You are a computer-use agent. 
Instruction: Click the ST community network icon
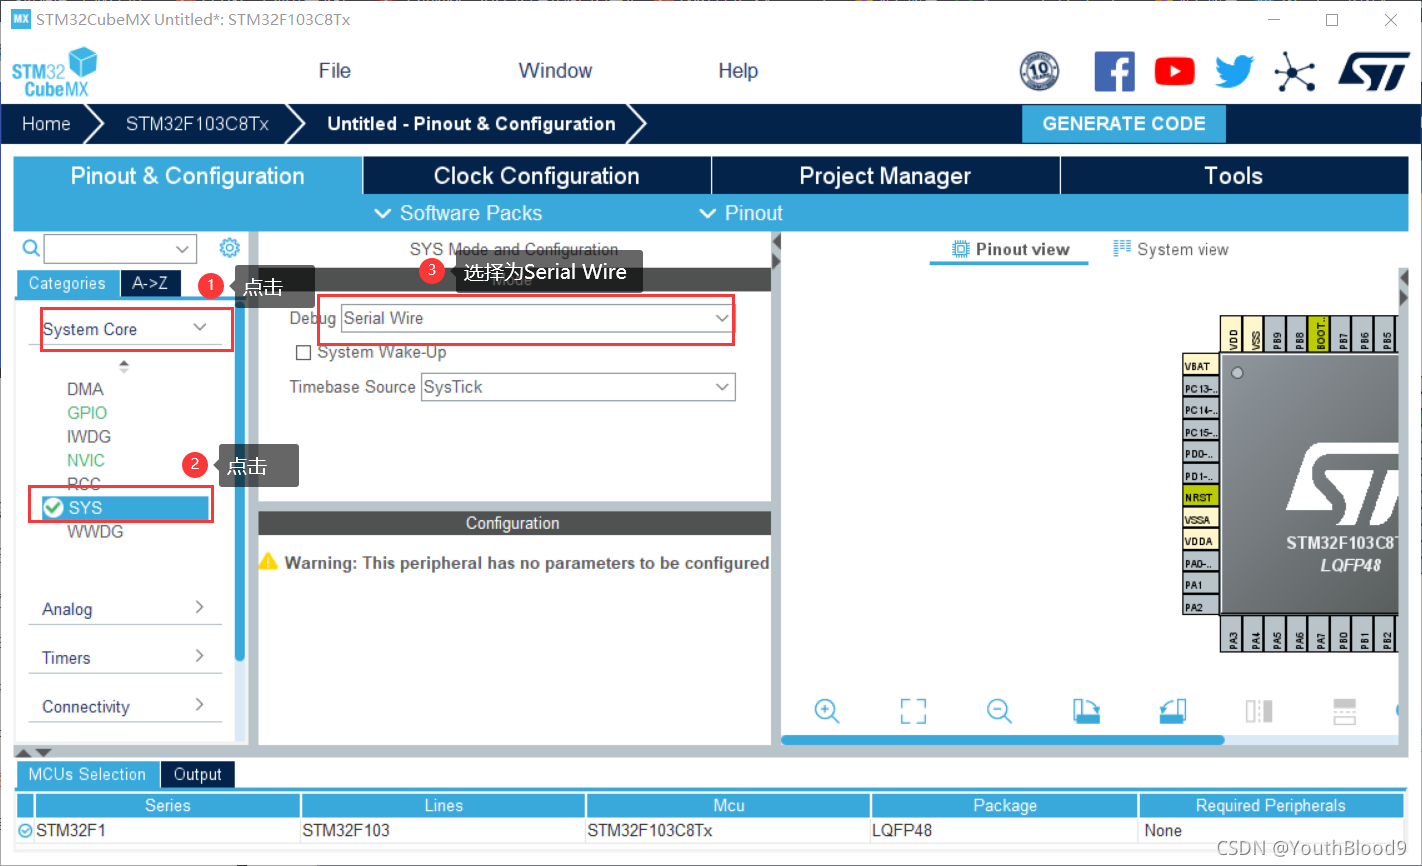tap(1294, 71)
